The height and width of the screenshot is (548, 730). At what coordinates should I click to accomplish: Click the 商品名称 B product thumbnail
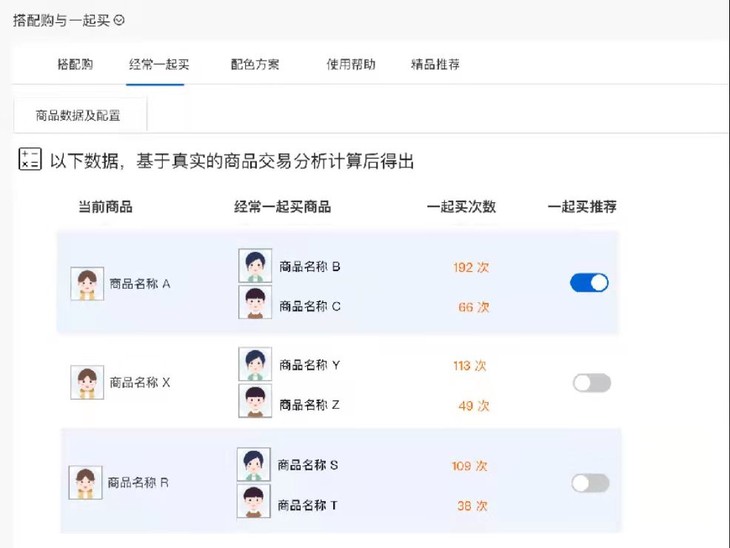[255, 265]
